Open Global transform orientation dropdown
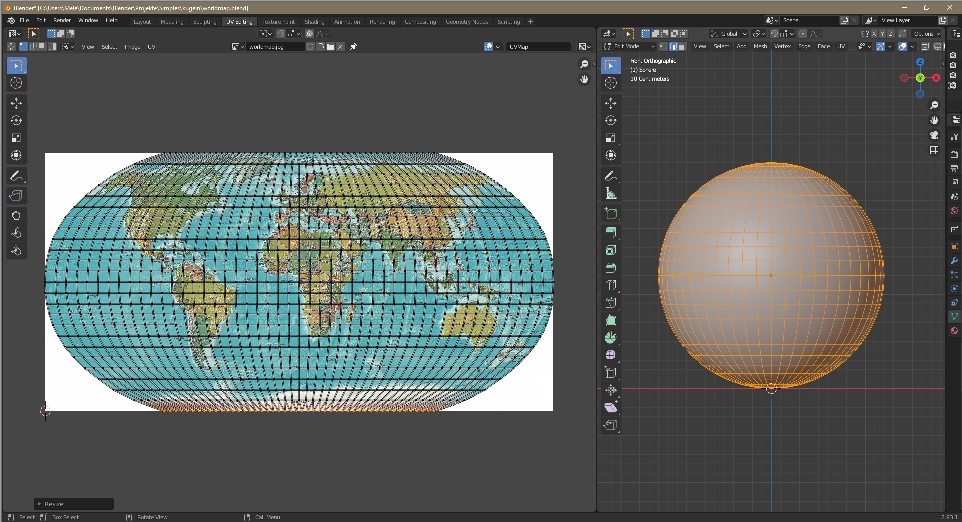 (x=728, y=34)
